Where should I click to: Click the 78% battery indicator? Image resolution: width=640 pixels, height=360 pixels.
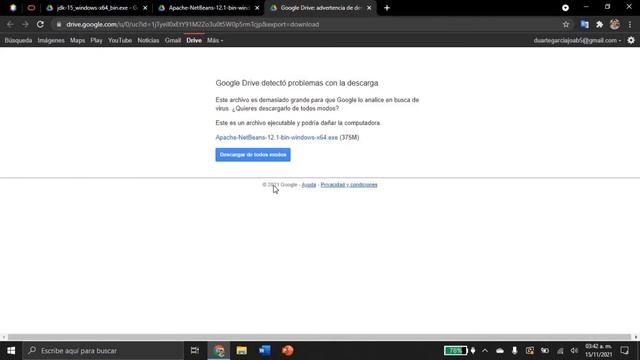click(456, 351)
